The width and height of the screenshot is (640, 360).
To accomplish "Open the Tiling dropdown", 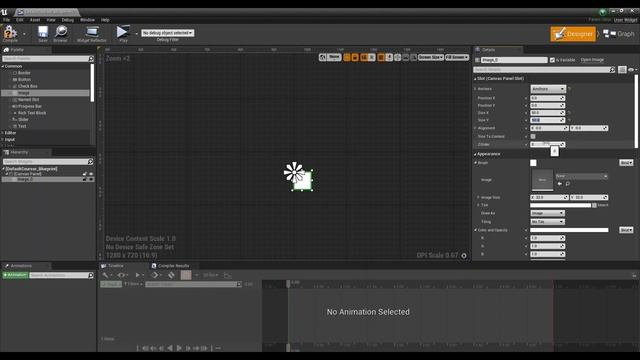I will tap(547, 222).
